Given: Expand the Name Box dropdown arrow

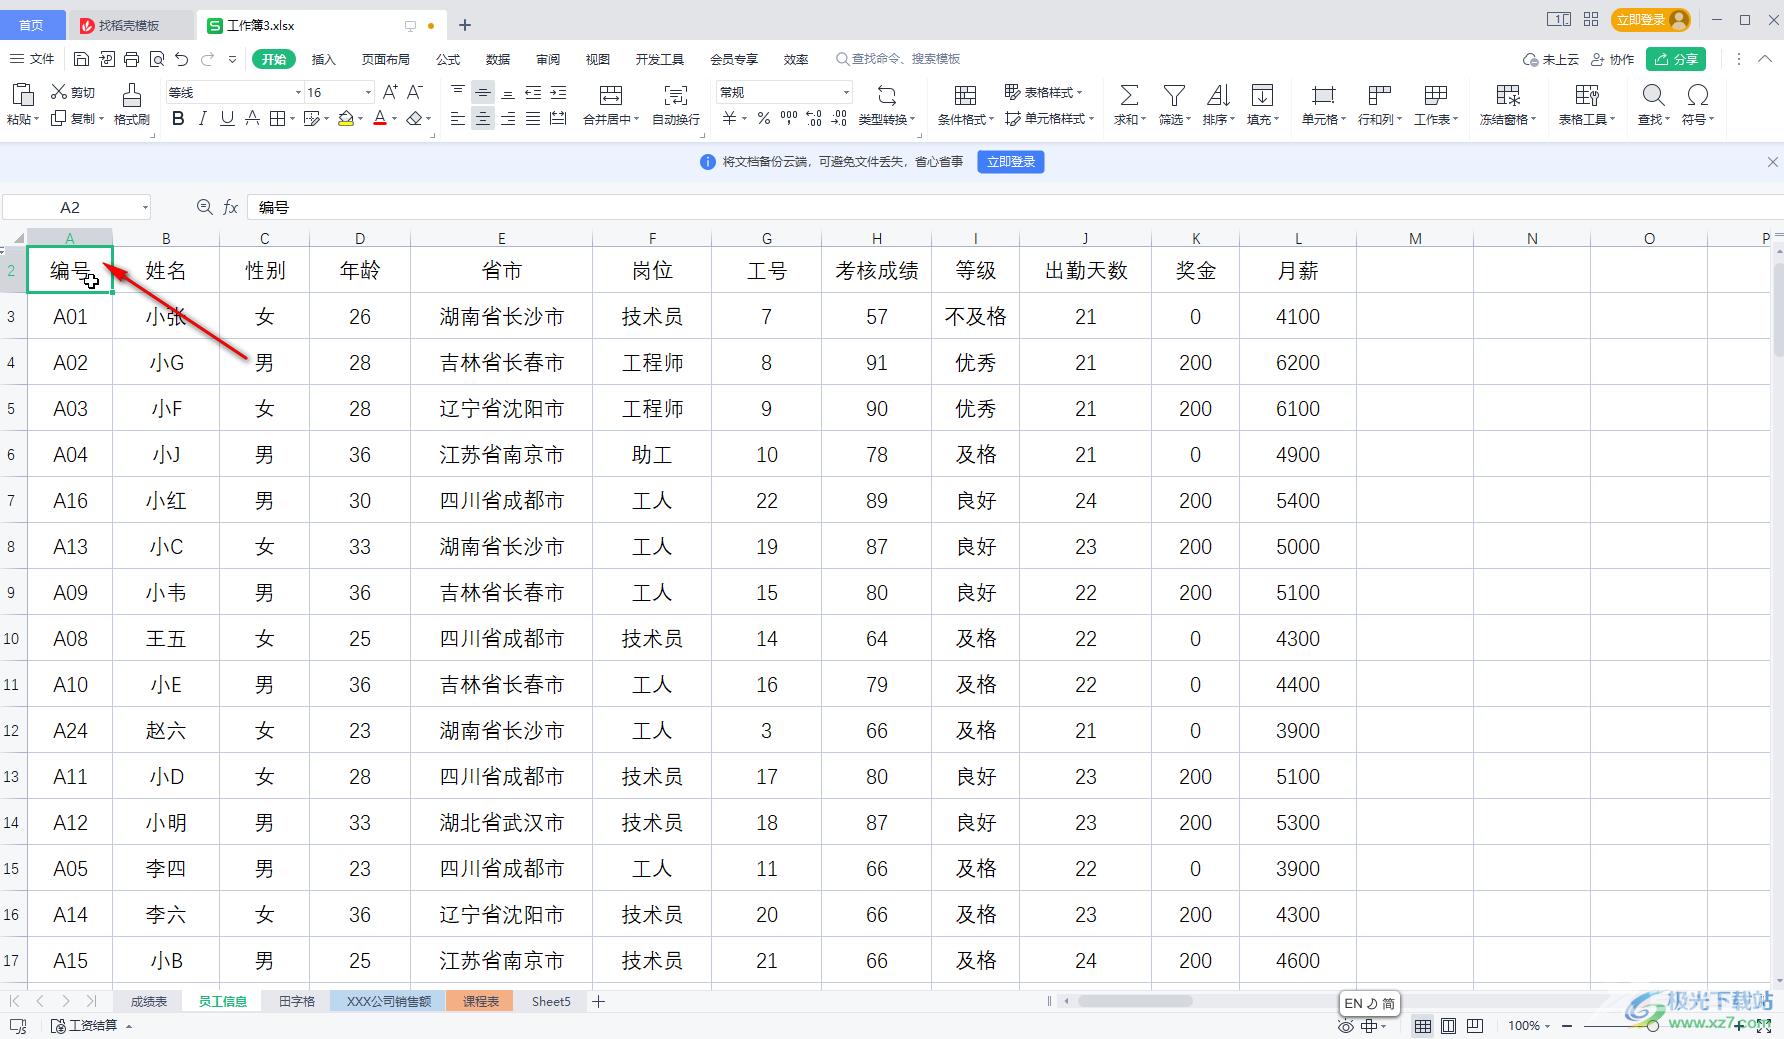Looking at the screenshot, I should [145, 207].
